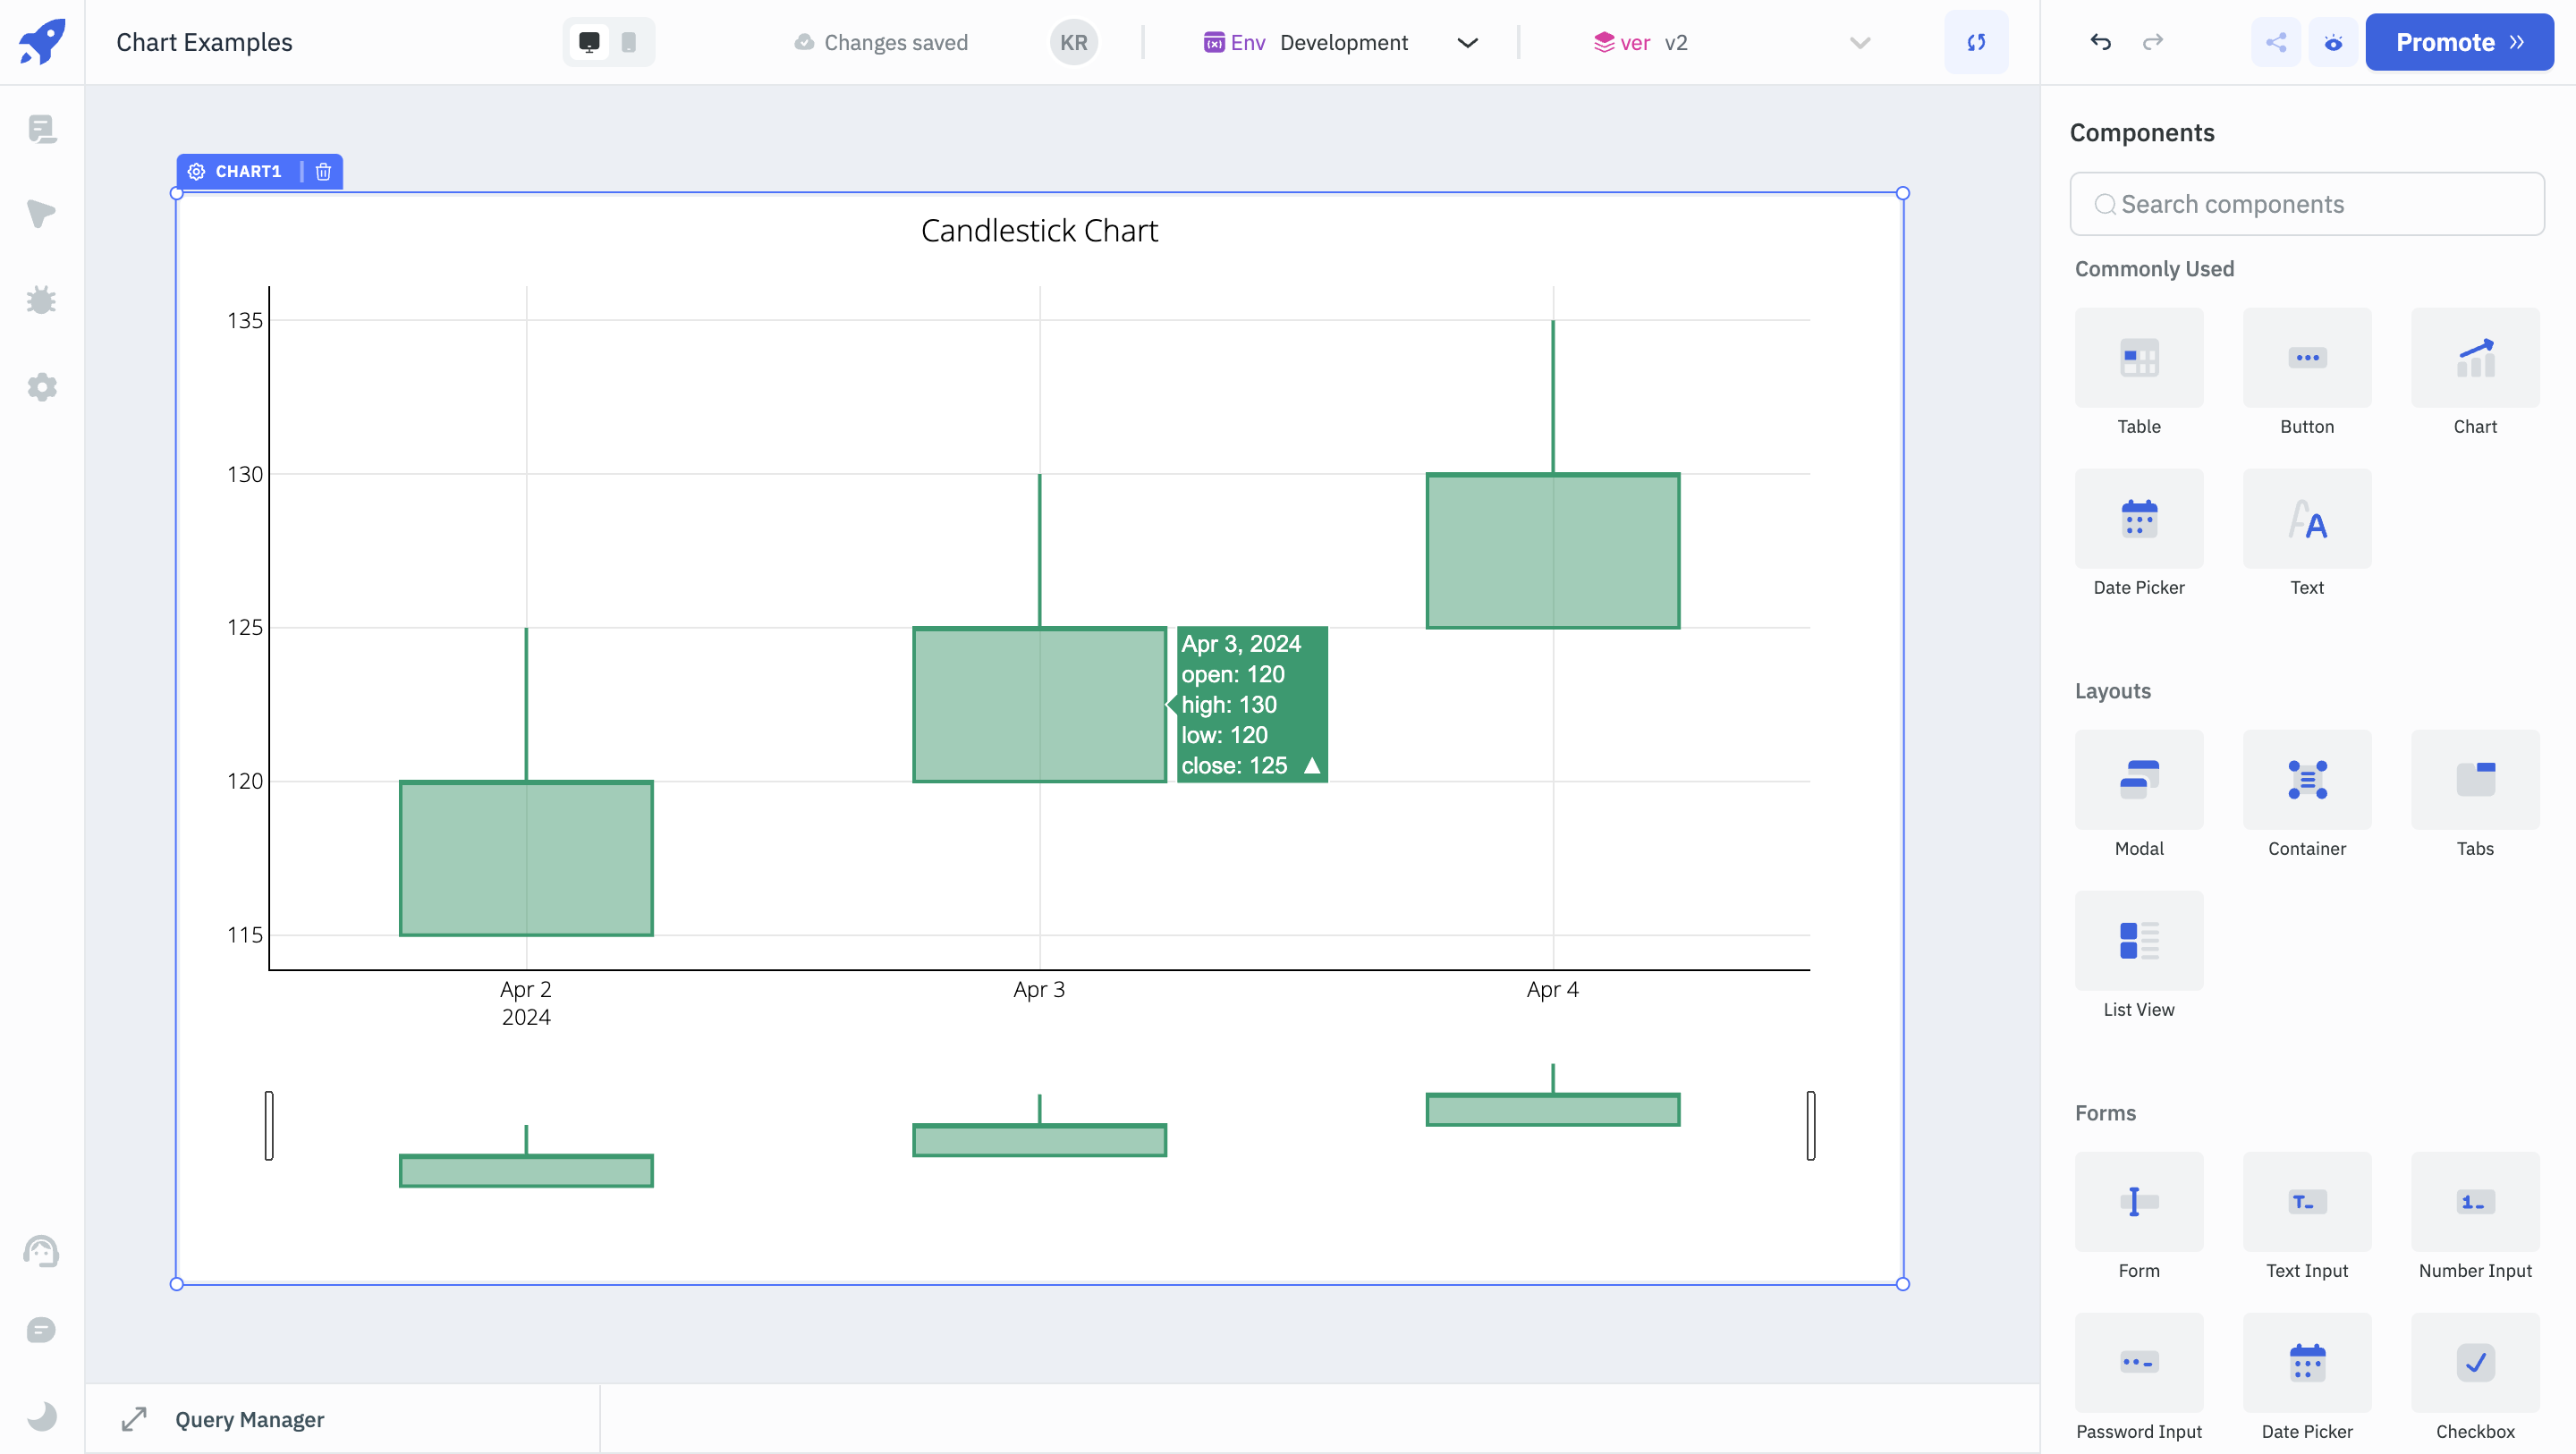The width and height of the screenshot is (2576, 1454).
Task: Click the Promote button
Action: [2458, 42]
